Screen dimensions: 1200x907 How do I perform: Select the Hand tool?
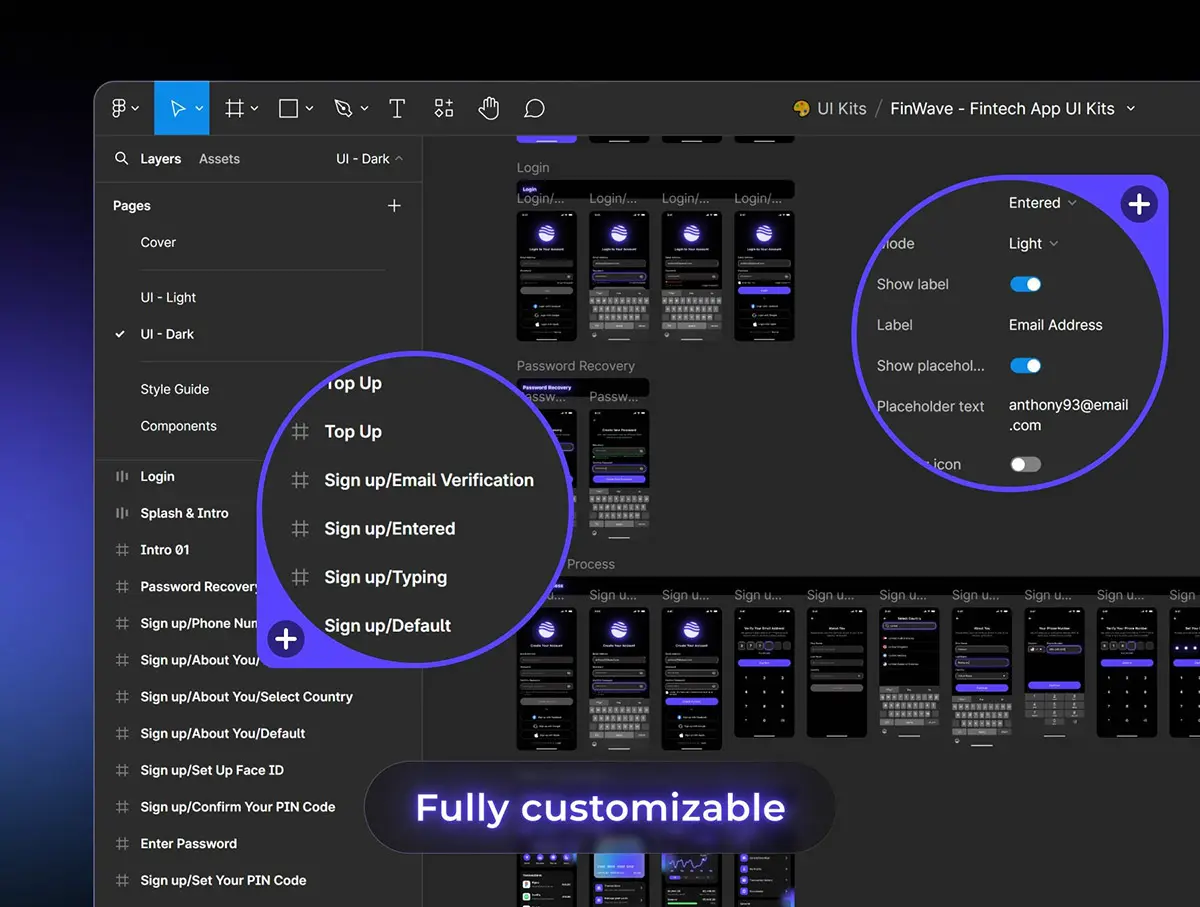pyautogui.click(x=488, y=109)
